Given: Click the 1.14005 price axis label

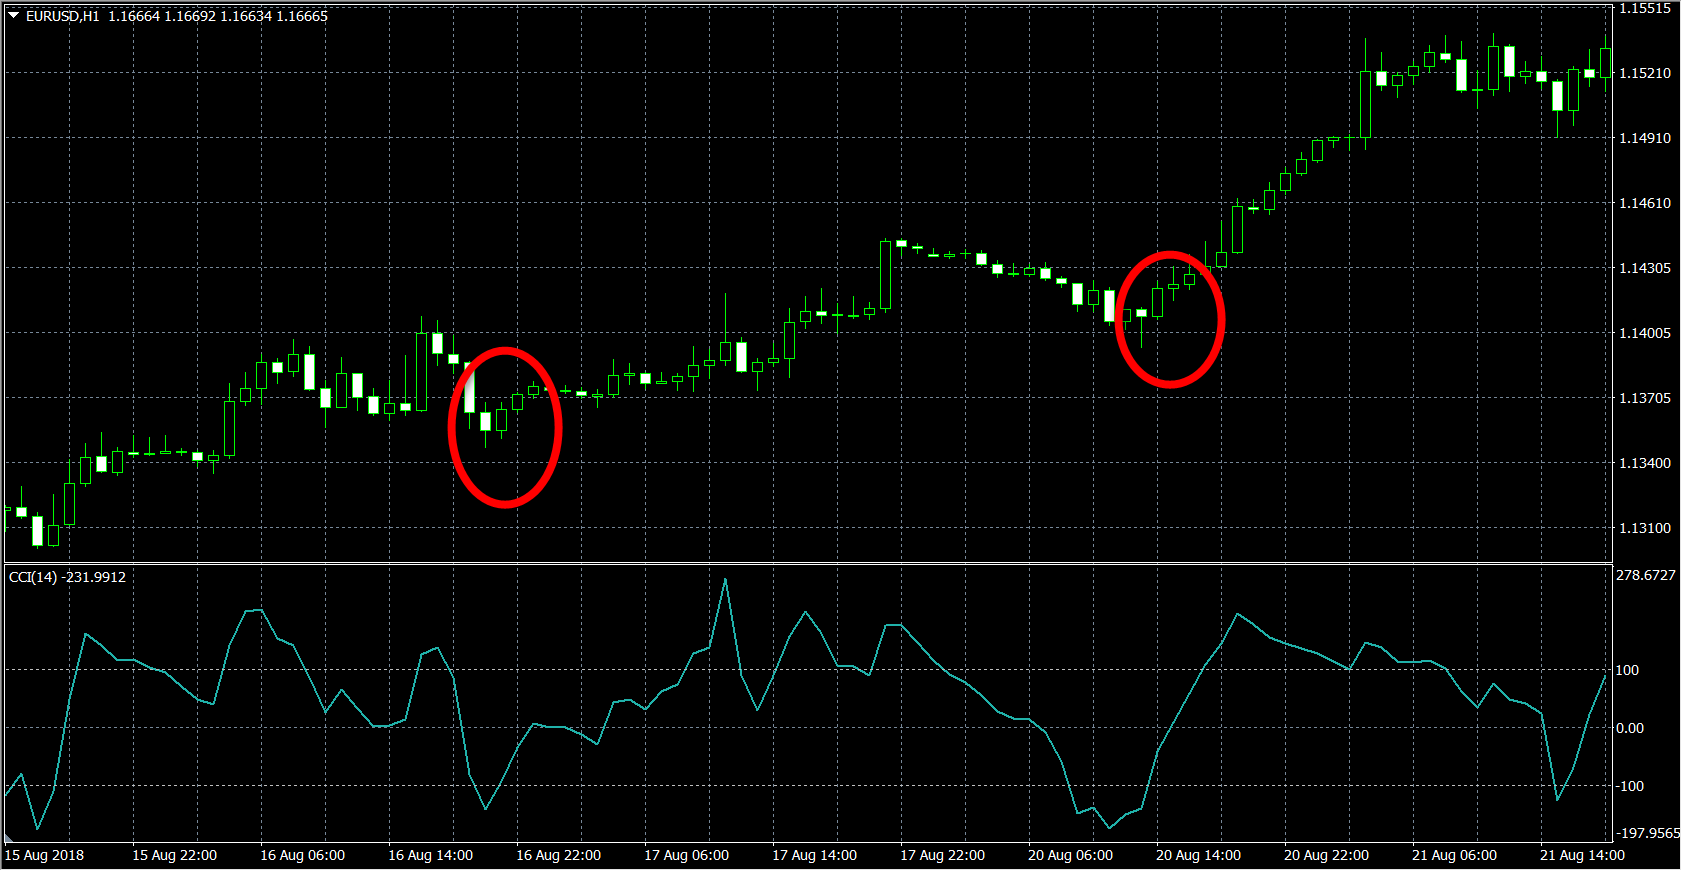Looking at the screenshot, I should (1644, 333).
